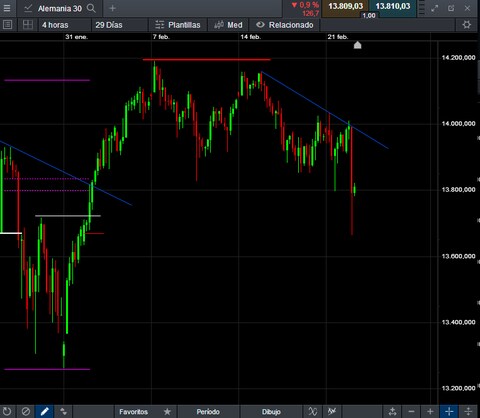Open the Favoritos menu
This screenshot has height=418, width=480.
[133, 412]
